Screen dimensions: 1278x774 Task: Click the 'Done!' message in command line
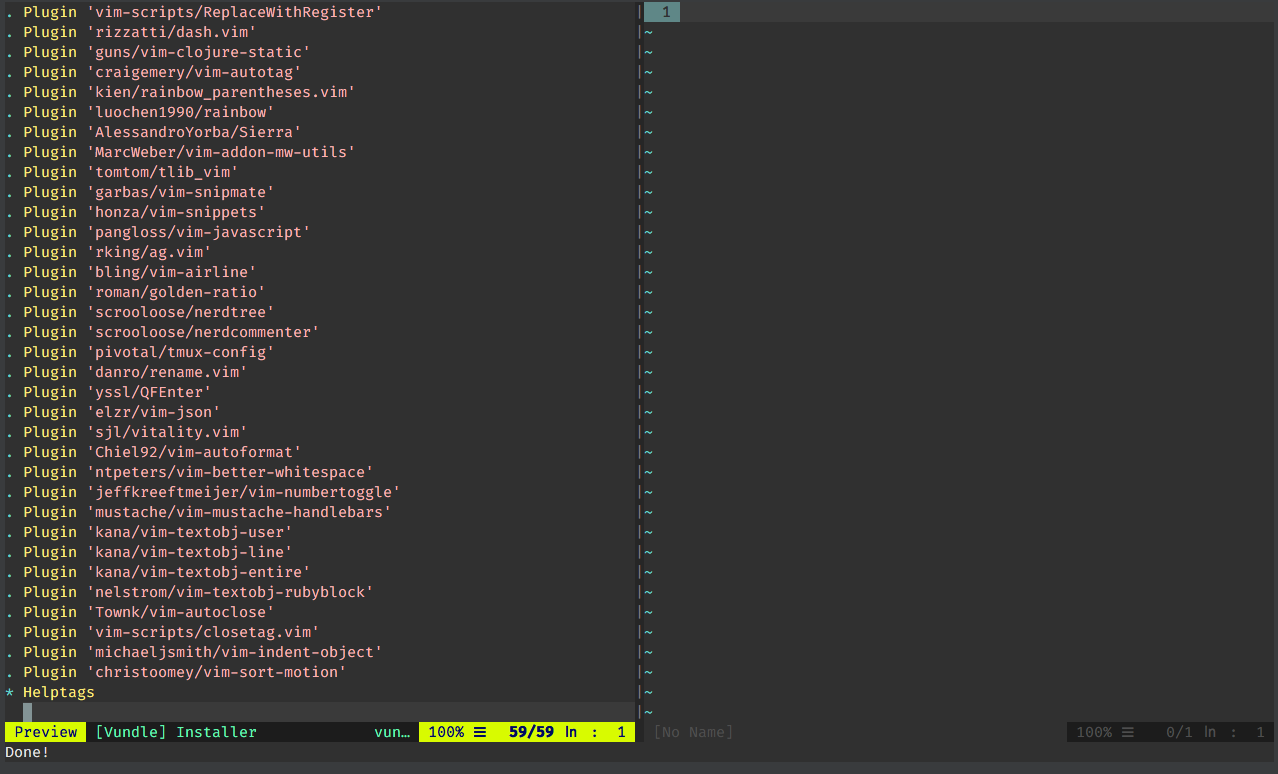coord(27,752)
